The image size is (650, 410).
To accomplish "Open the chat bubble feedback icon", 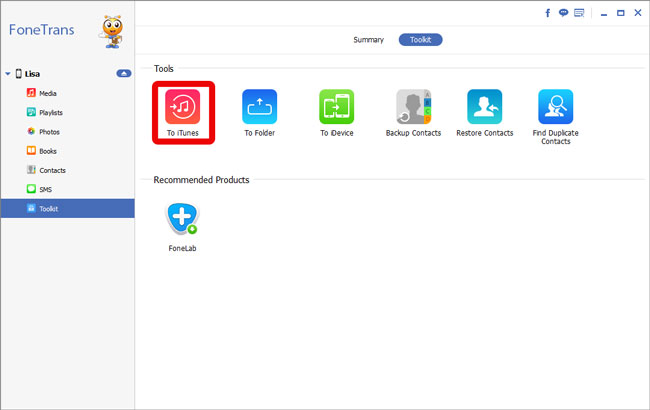I will pos(563,13).
